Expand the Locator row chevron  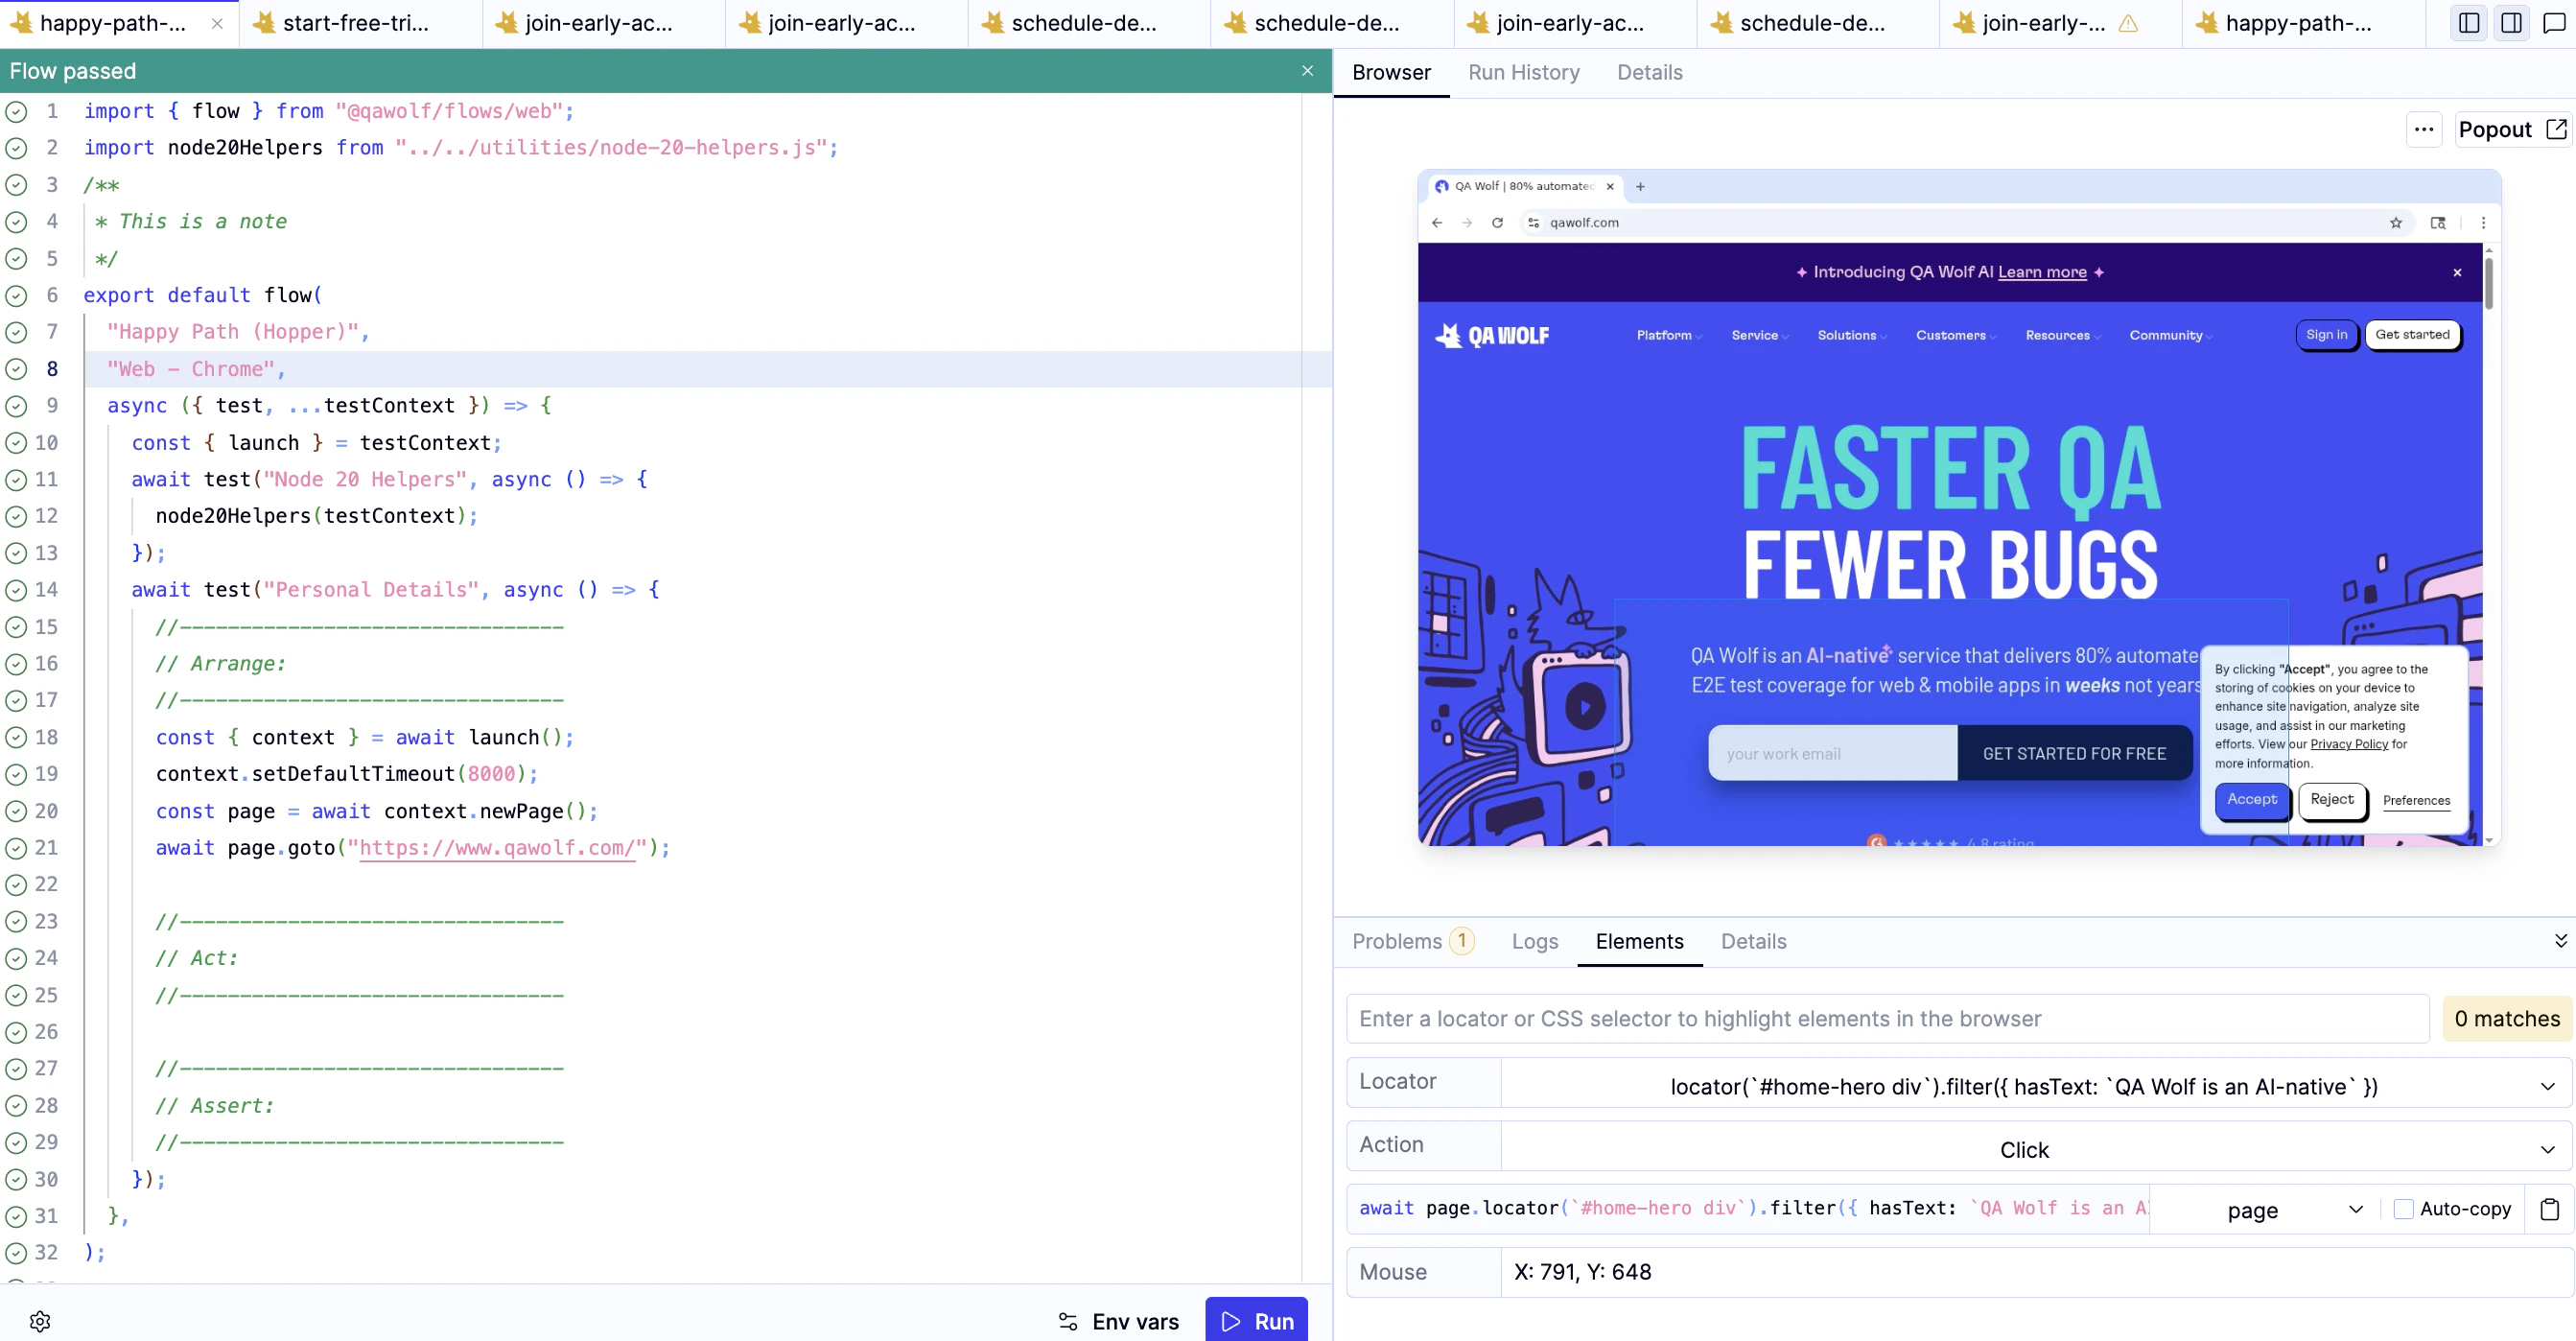2550,1086
